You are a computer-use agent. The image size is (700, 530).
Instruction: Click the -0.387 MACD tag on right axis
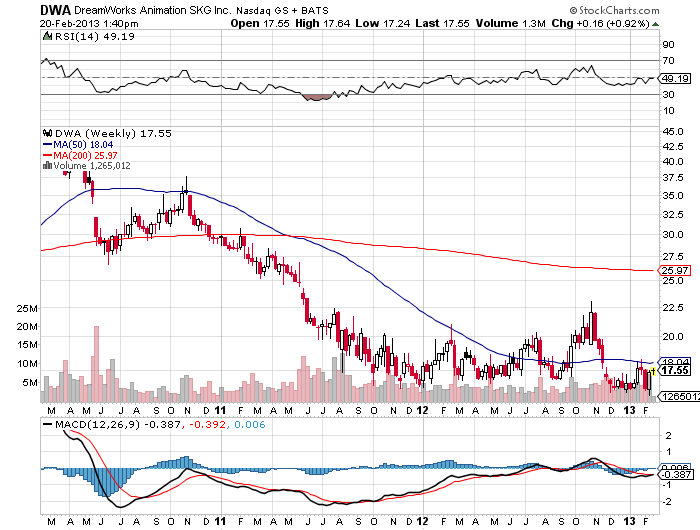676,474
